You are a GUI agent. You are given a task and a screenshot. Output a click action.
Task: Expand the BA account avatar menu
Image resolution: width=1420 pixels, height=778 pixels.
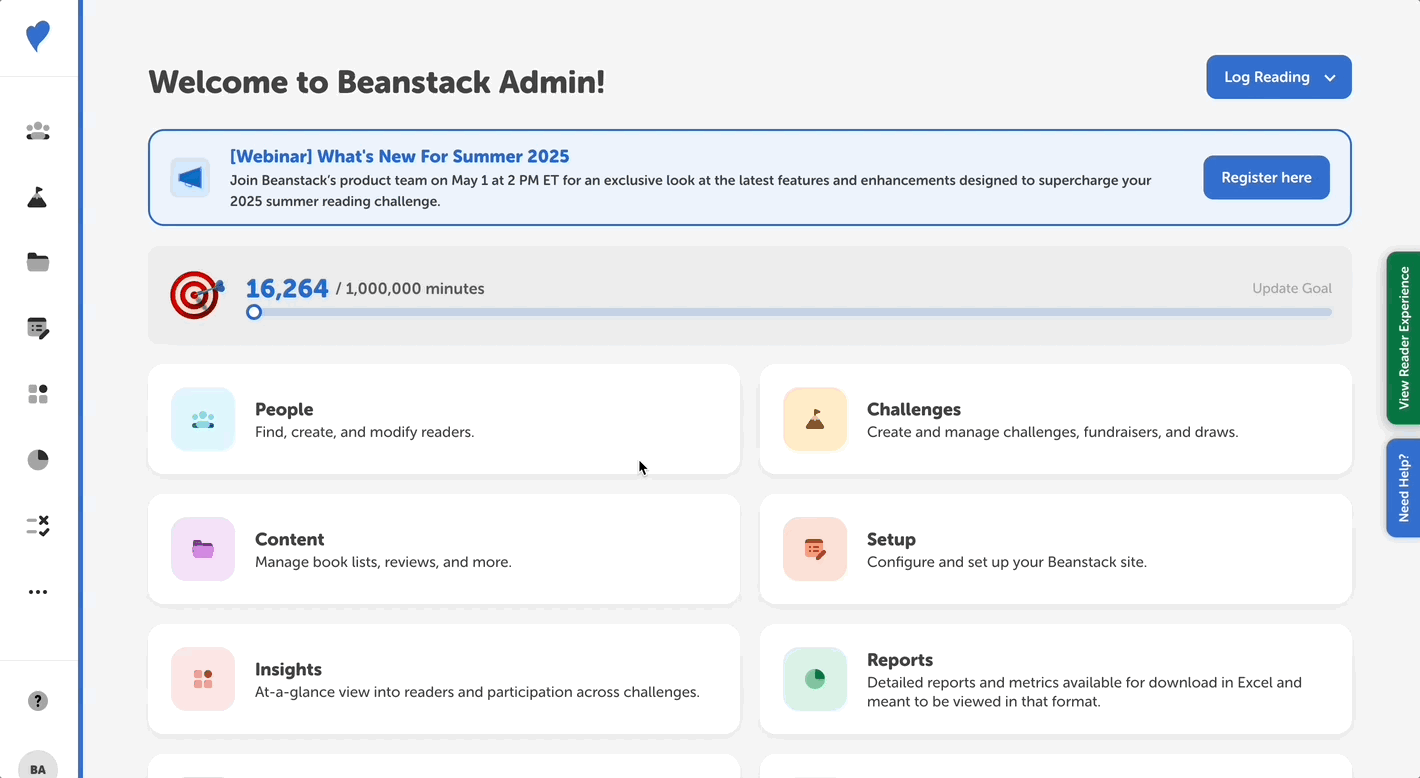(x=37, y=765)
